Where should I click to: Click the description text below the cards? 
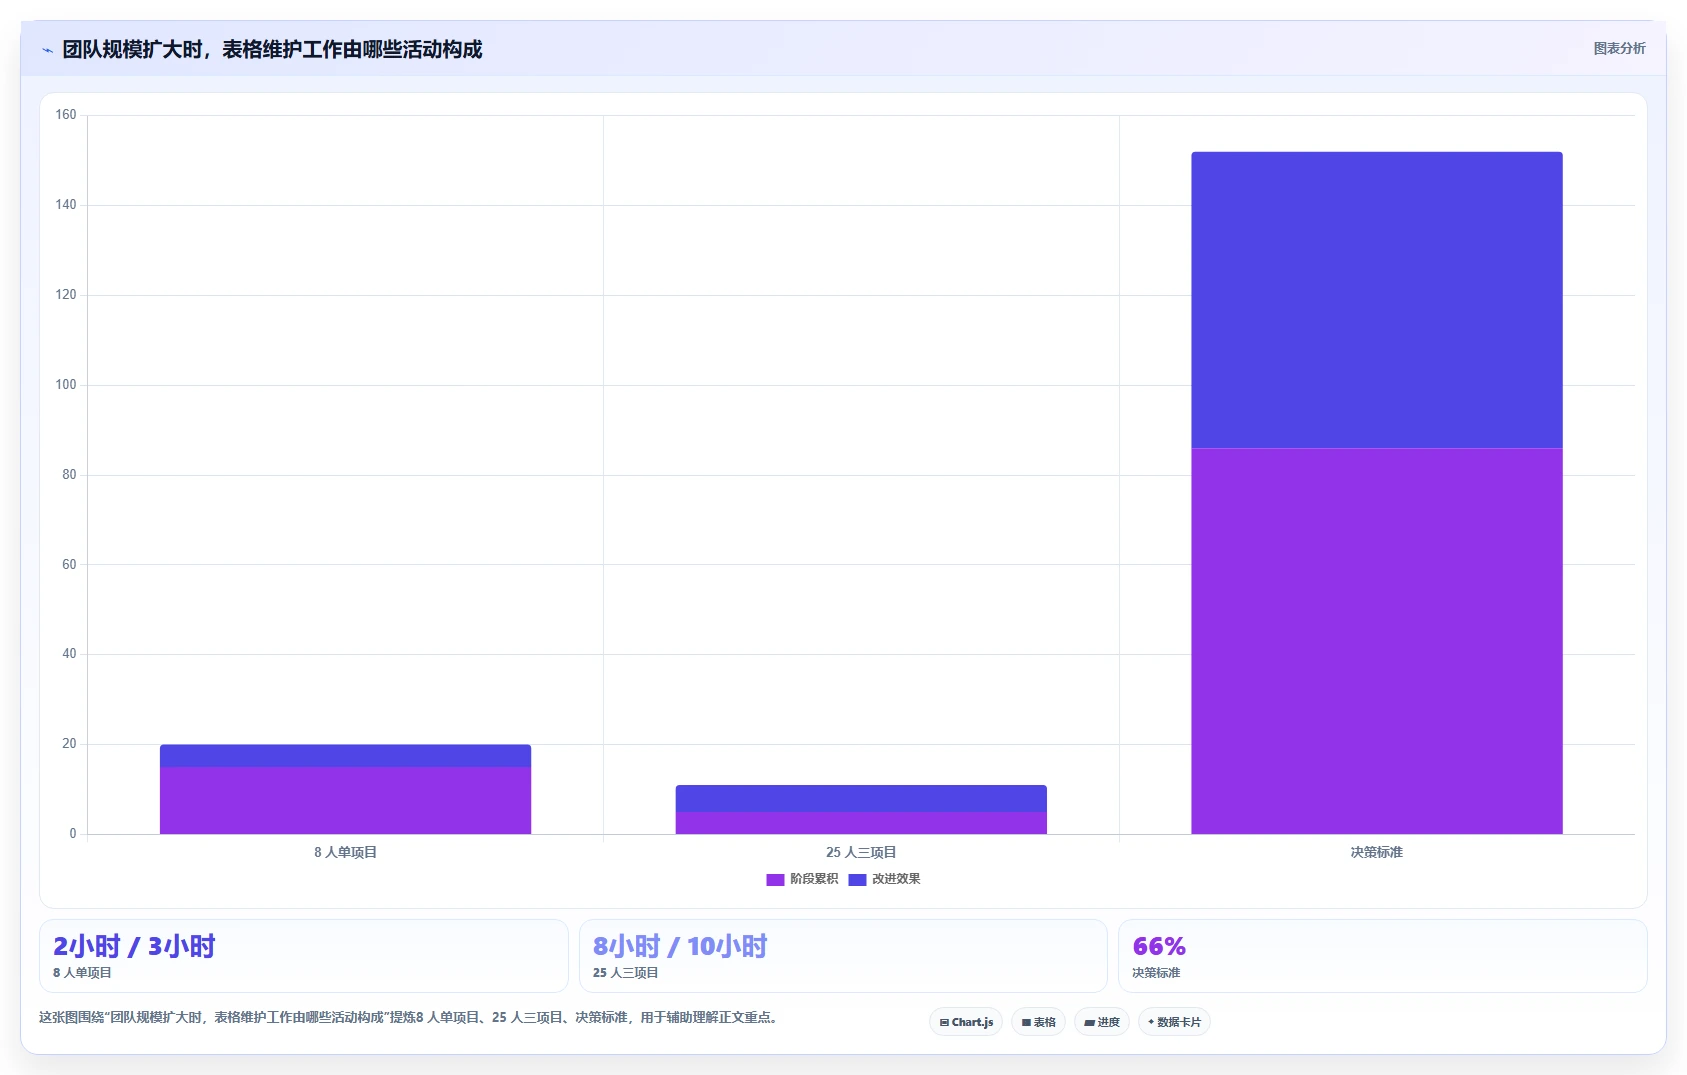pos(408,1017)
